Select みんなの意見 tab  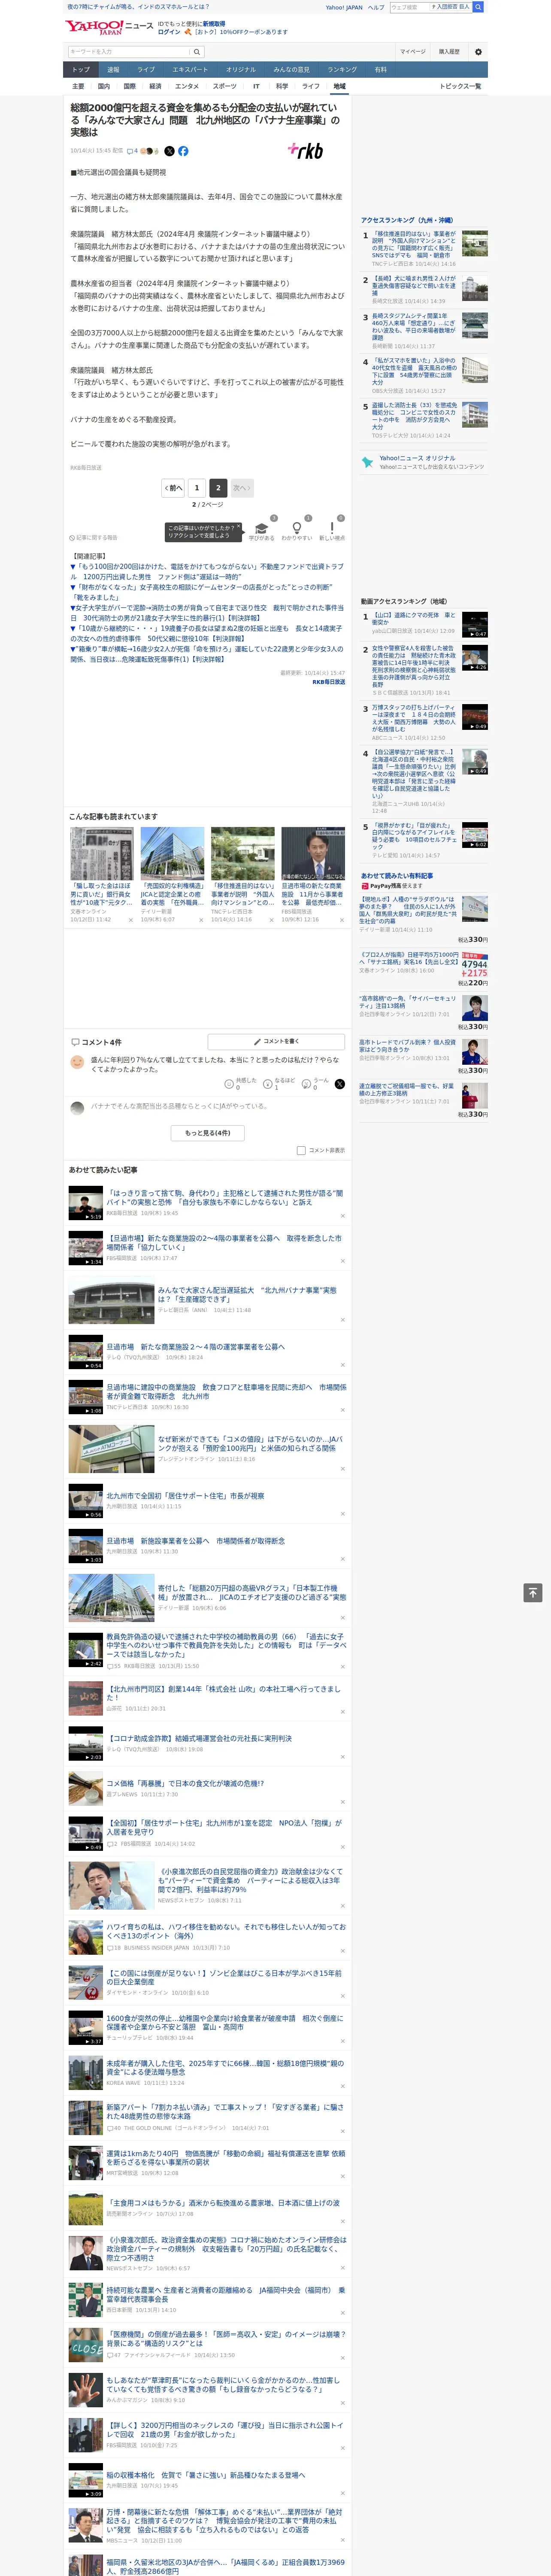[291, 70]
